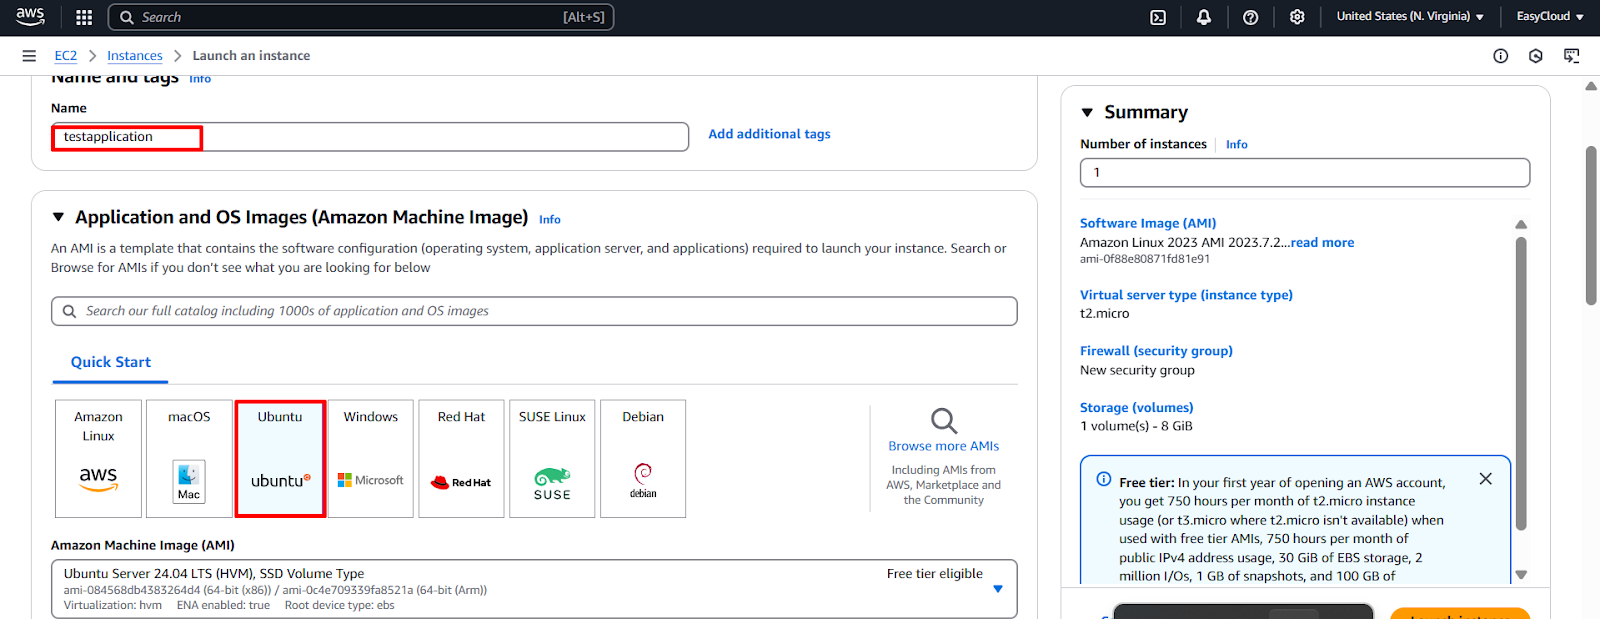Image resolution: width=1600 pixels, height=619 pixels.
Task: Go to EC2 breadcrumb link
Action: coord(66,56)
